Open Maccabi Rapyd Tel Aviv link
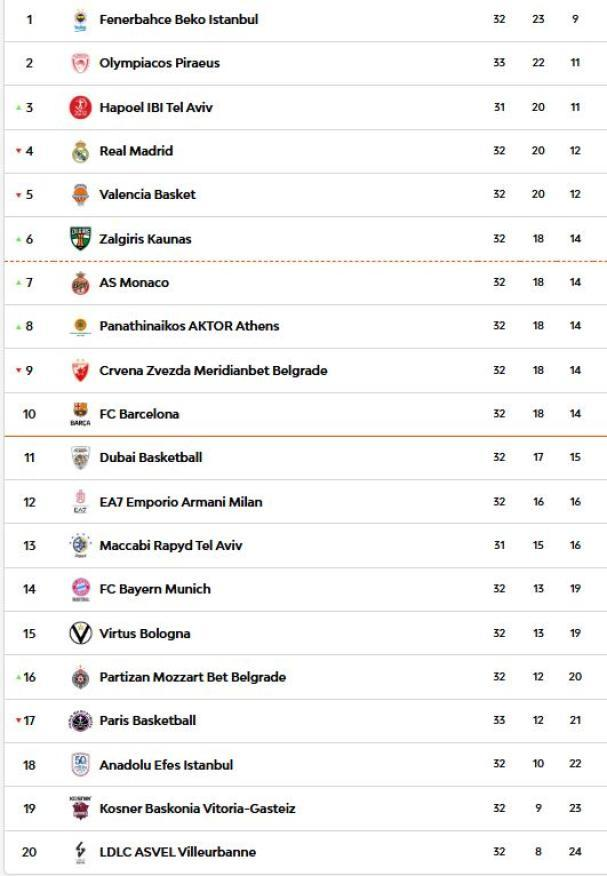The width and height of the screenshot is (607, 876). 170,546
